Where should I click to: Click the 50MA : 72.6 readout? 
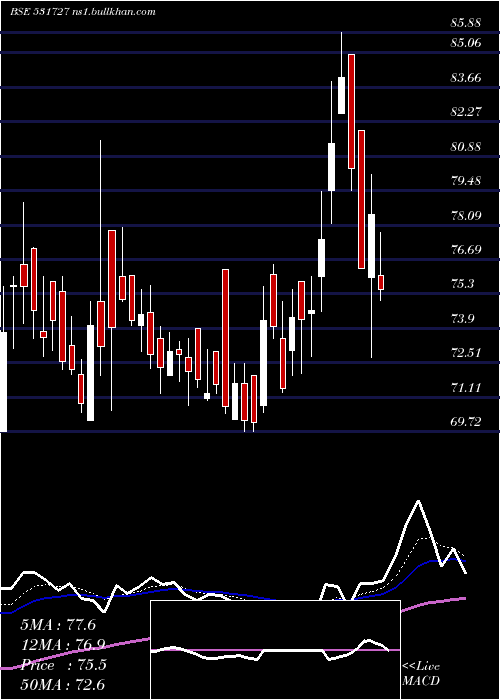click(62, 685)
